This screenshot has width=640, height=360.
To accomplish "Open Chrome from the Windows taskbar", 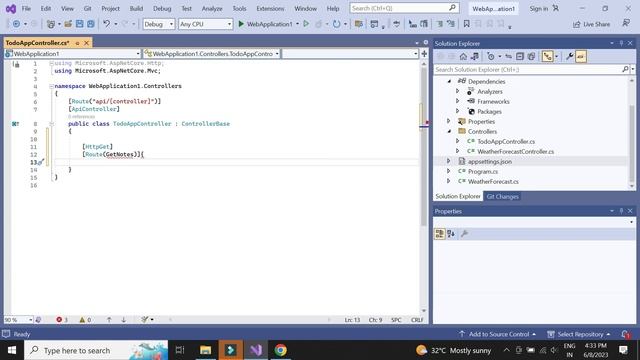I will [x=280, y=350].
